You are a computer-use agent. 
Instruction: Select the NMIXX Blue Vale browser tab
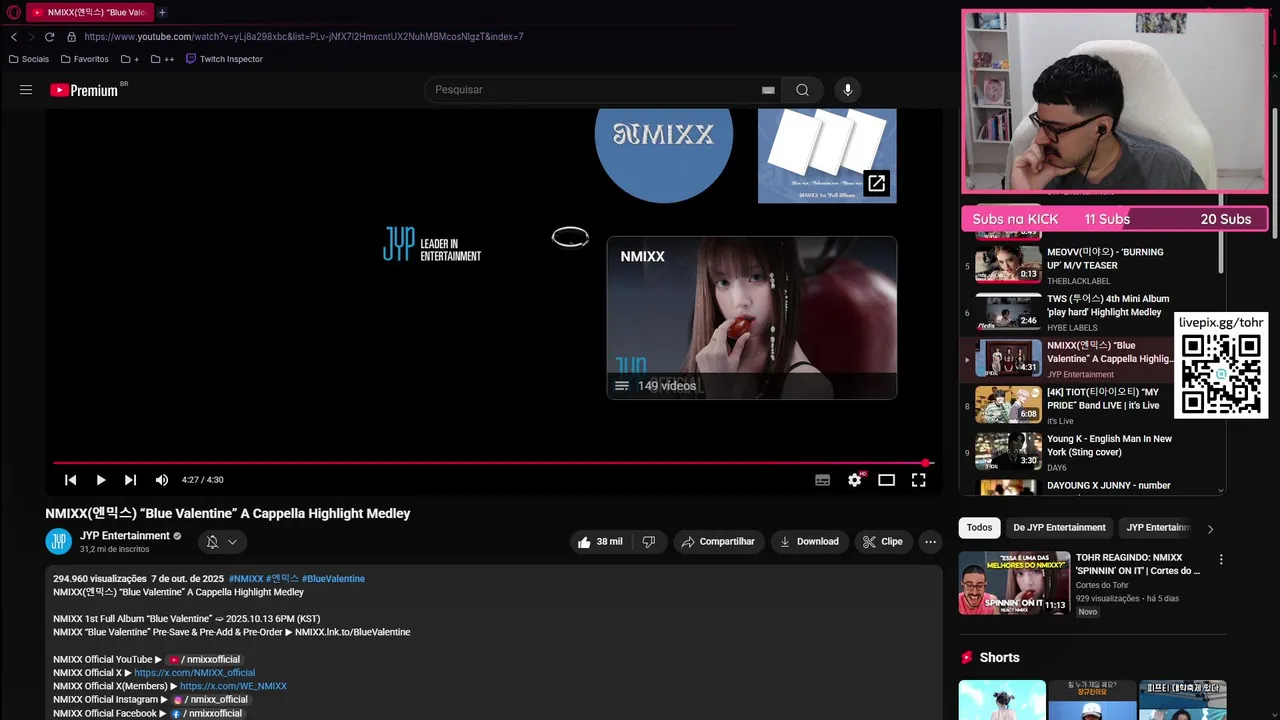[x=88, y=13]
